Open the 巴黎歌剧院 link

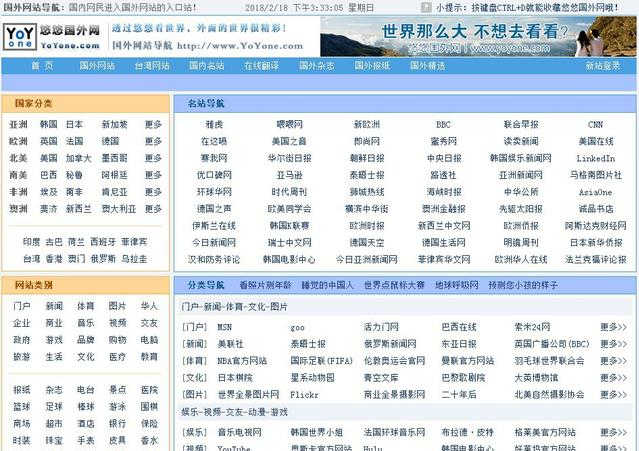pyautogui.click(x=463, y=378)
